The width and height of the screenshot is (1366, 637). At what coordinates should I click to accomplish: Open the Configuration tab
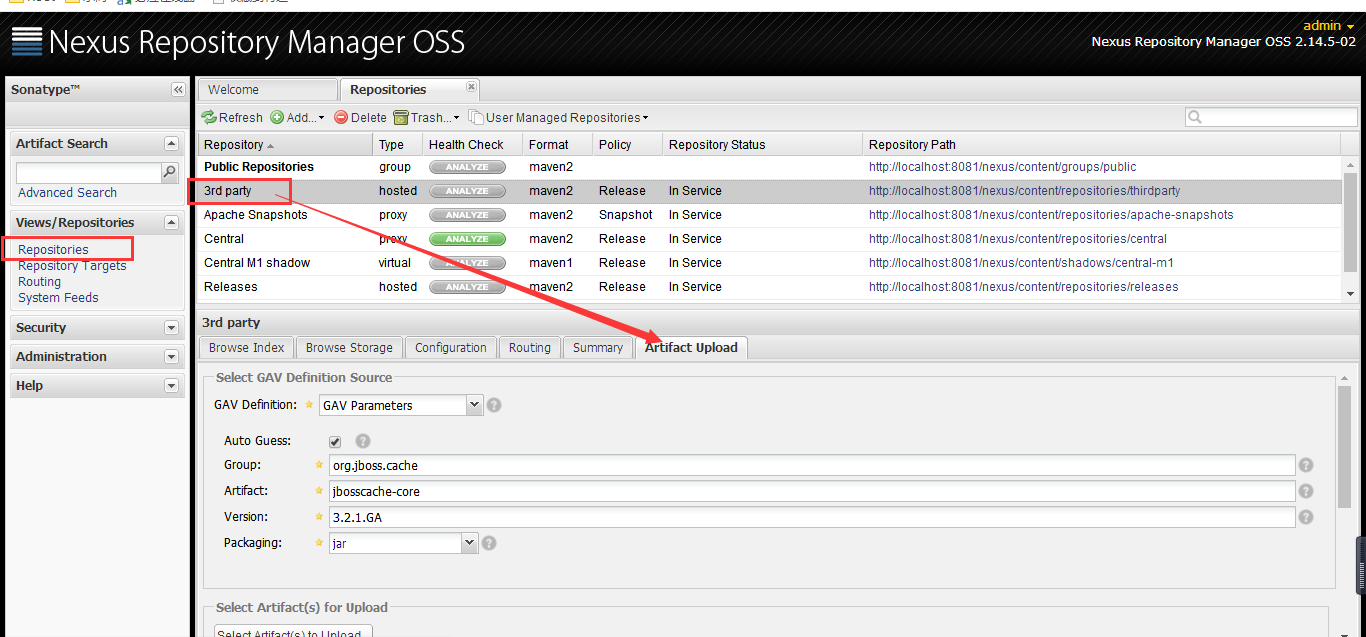(451, 348)
